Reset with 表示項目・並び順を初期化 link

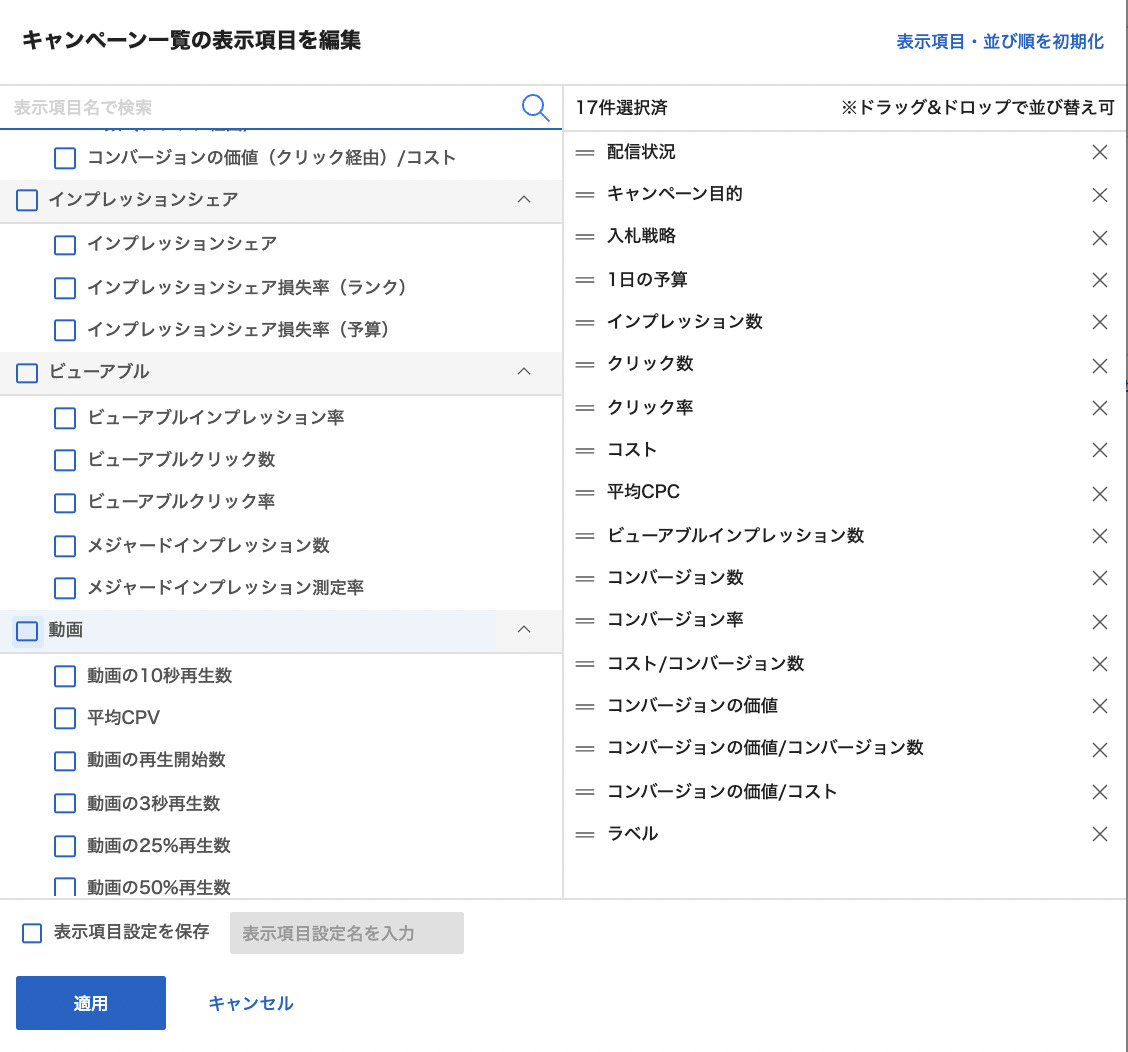click(1000, 42)
